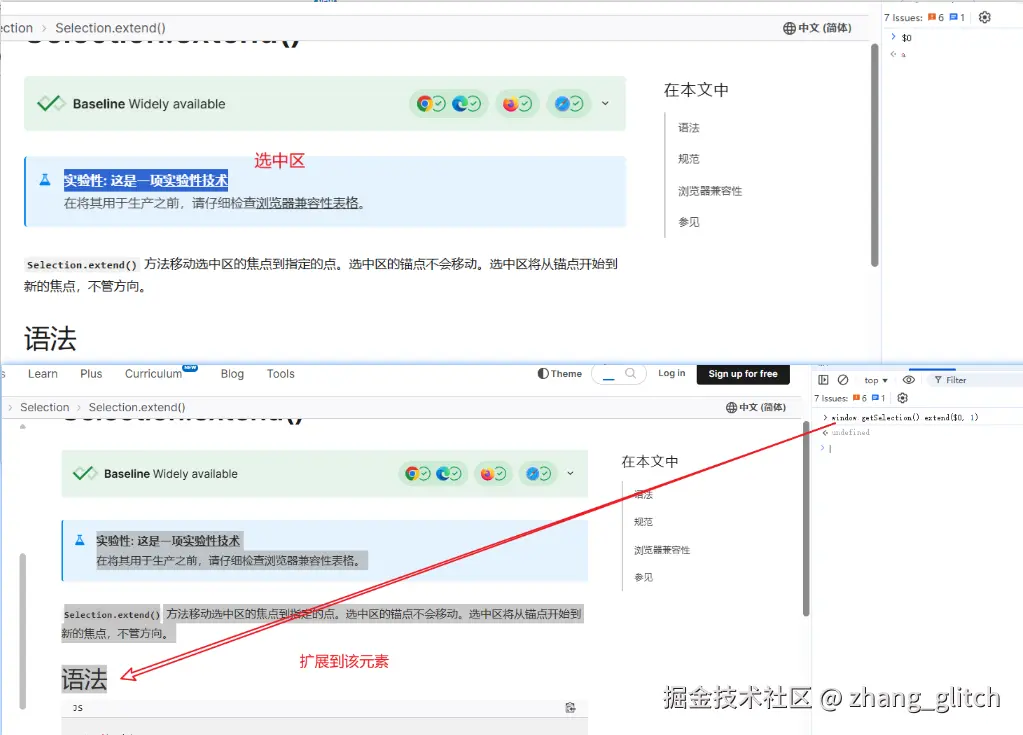Click the Baseline checkmark logo in upper page

pos(51,103)
